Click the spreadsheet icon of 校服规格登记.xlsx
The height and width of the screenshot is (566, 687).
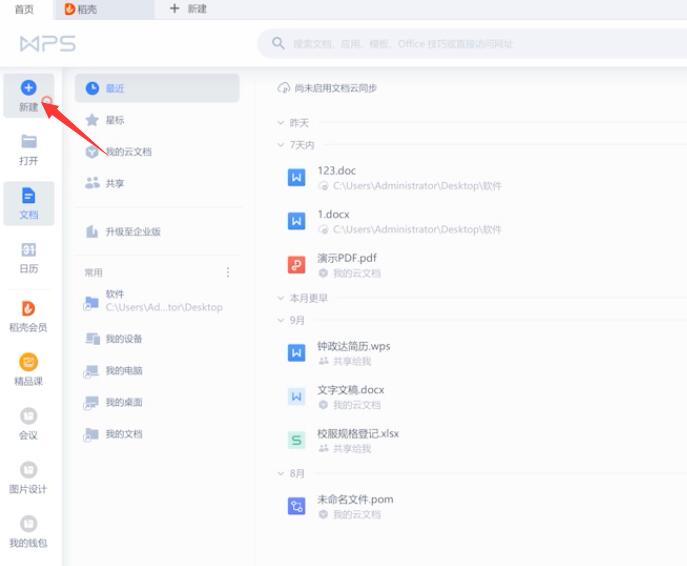(297, 440)
